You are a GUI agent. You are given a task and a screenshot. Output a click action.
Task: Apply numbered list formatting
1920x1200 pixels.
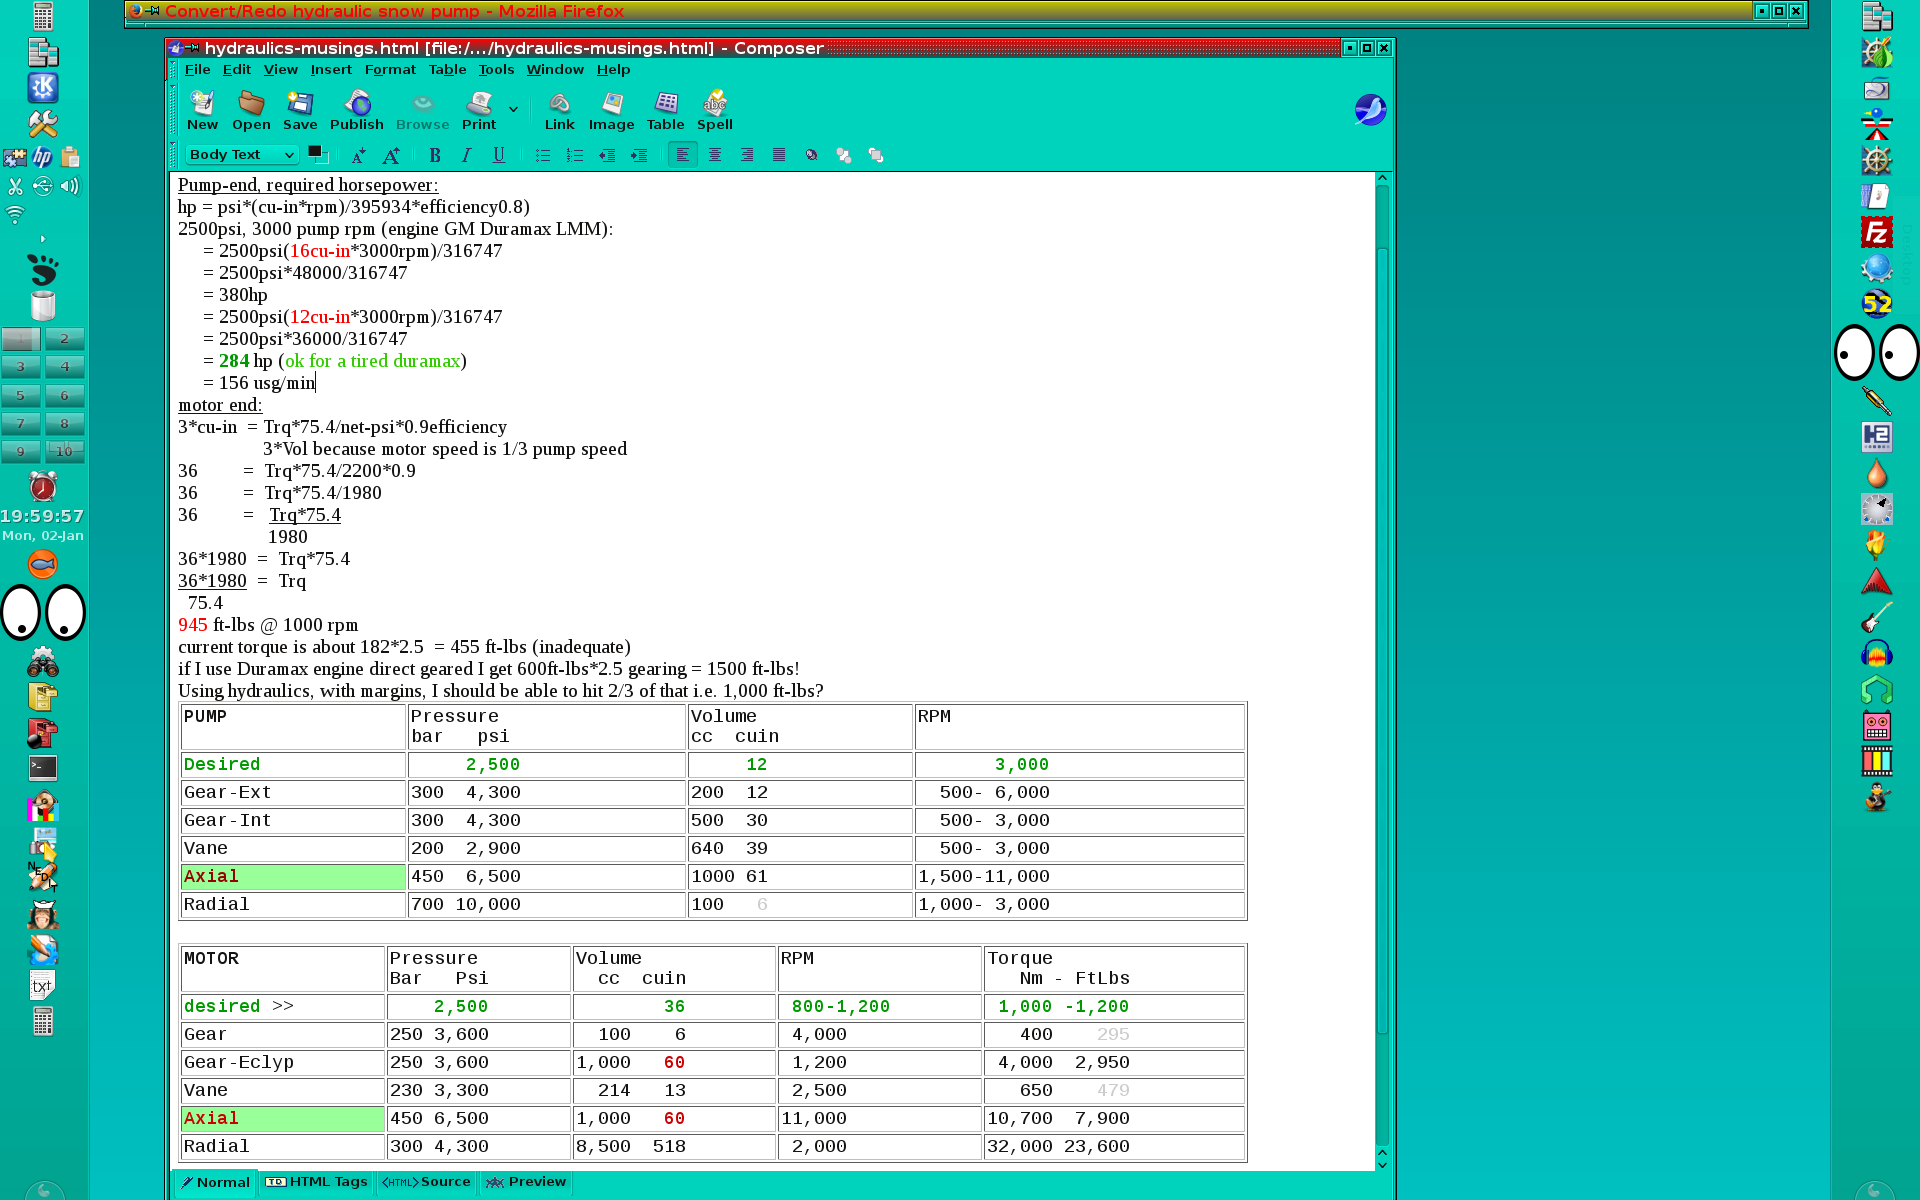tap(574, 155)
